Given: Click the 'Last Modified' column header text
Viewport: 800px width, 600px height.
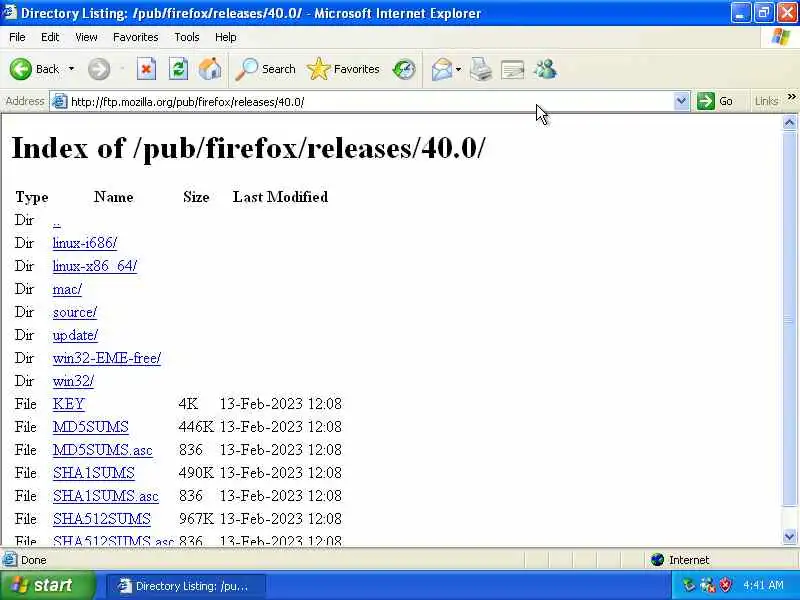Looking at the screenshot, I should click(x=281, y=197).
